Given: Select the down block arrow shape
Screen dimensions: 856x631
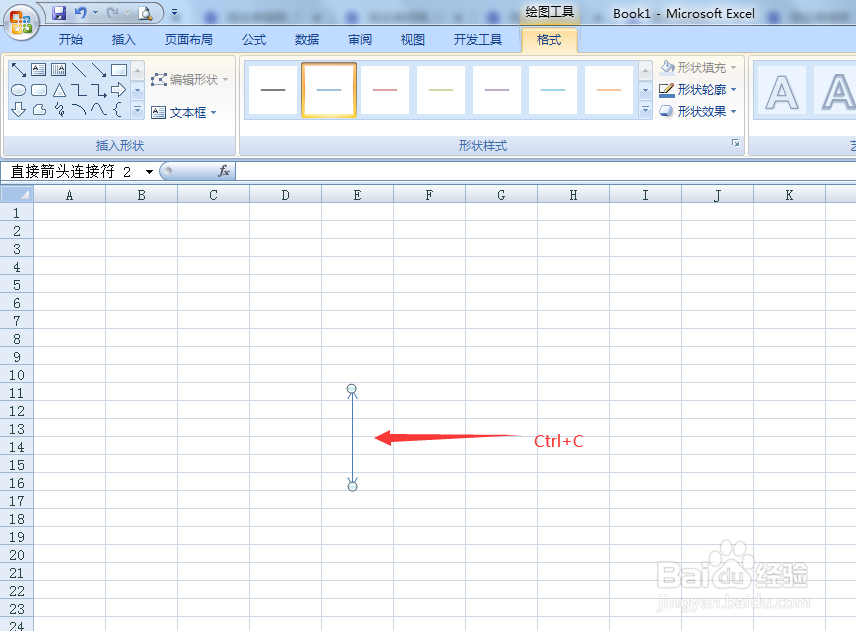Looking at the screenshot, I should coord(19,110).
